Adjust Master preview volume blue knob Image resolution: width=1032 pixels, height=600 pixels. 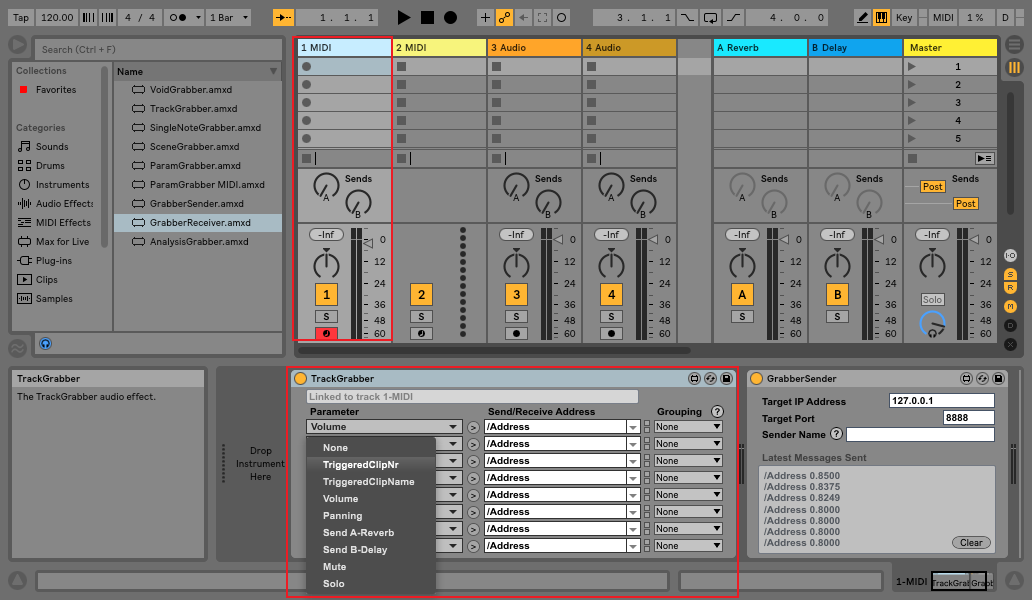pyautogui.click(x=932, y=324)
